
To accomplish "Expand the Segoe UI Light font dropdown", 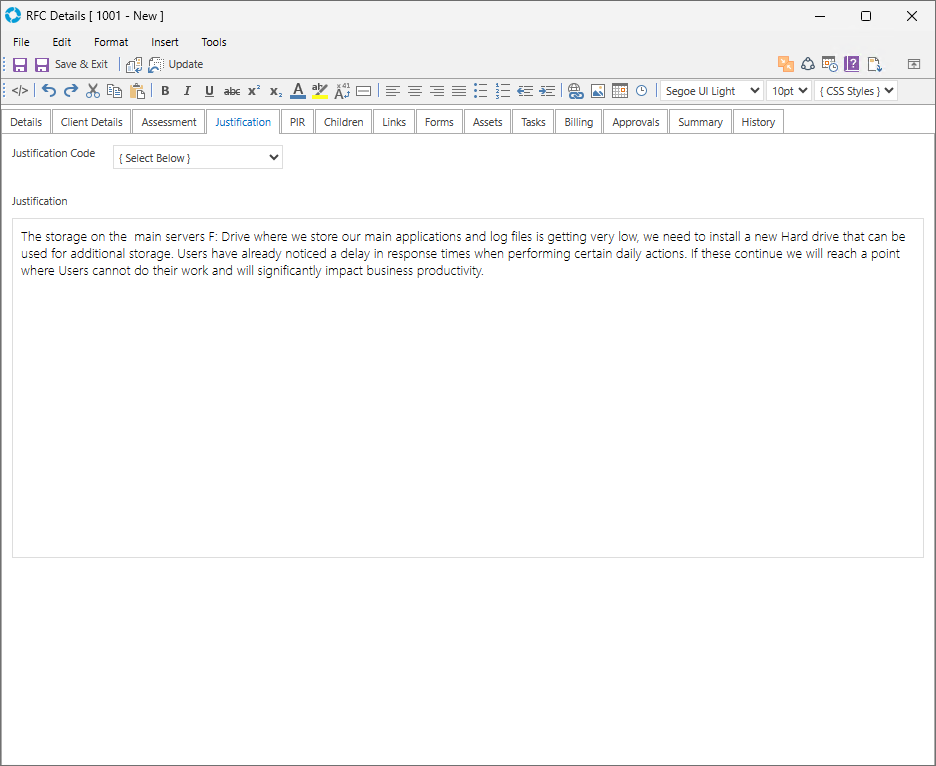I will 711,91.
